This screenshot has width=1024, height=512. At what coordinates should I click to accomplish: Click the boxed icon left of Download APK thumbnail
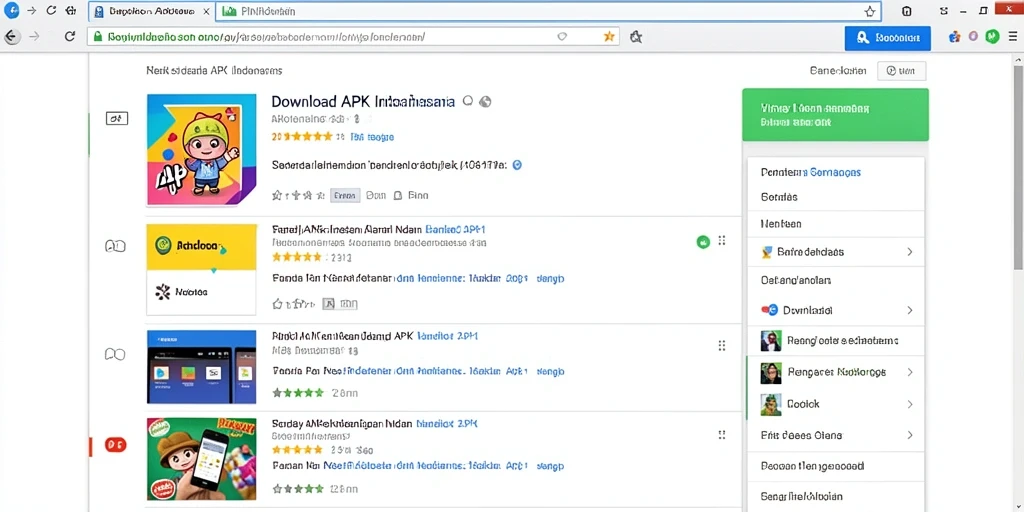pos(117,118)
